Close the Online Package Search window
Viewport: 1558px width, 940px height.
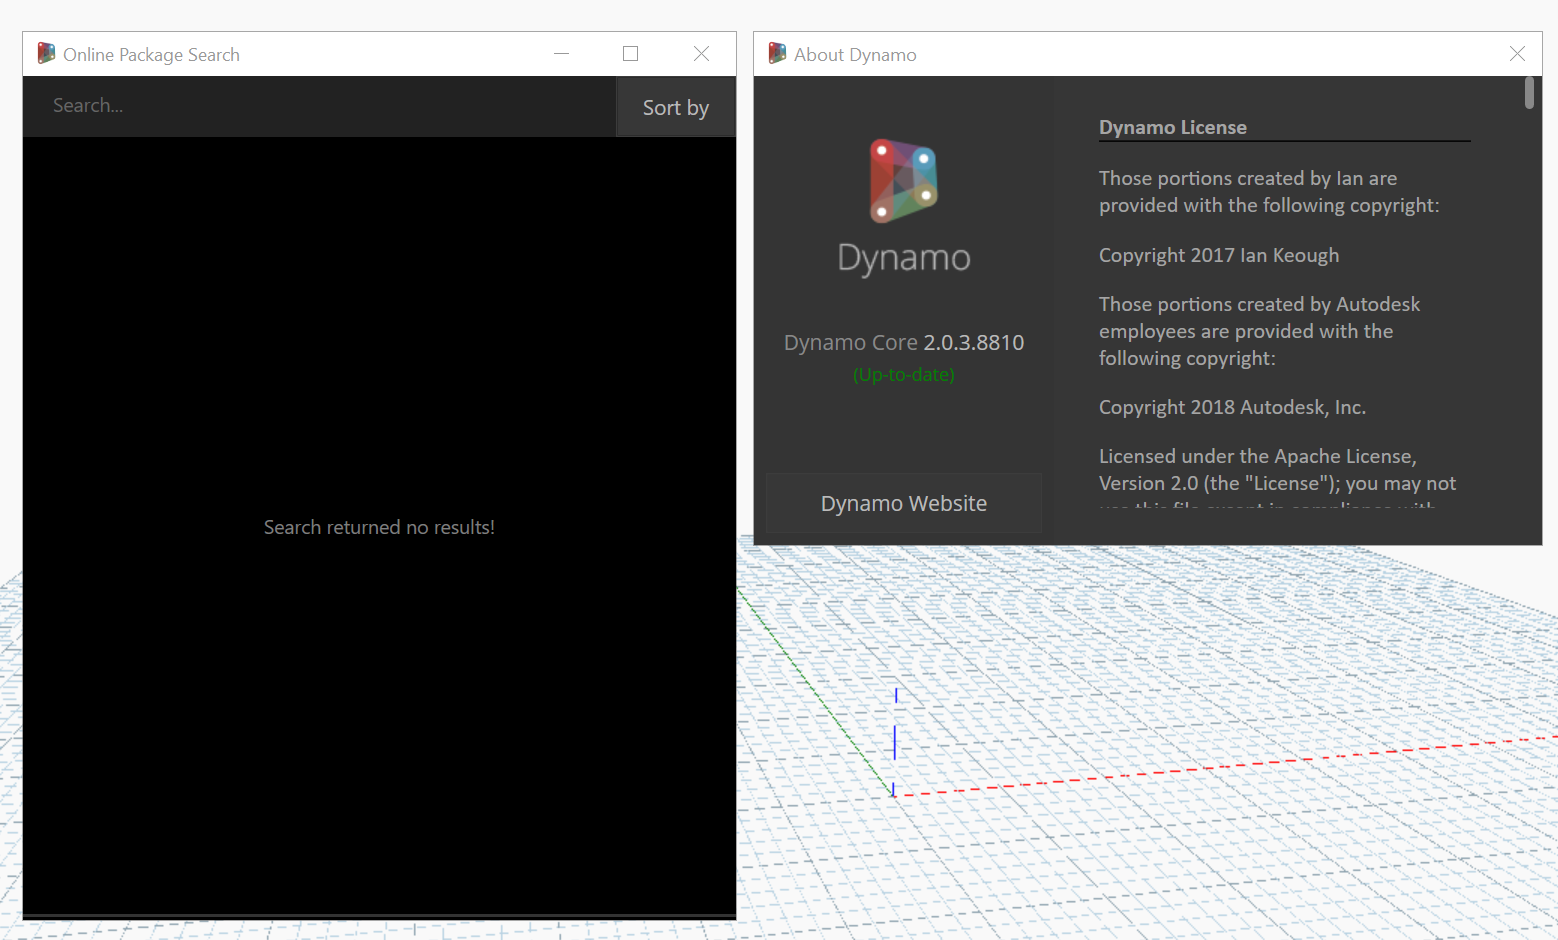tap(701, 53)
